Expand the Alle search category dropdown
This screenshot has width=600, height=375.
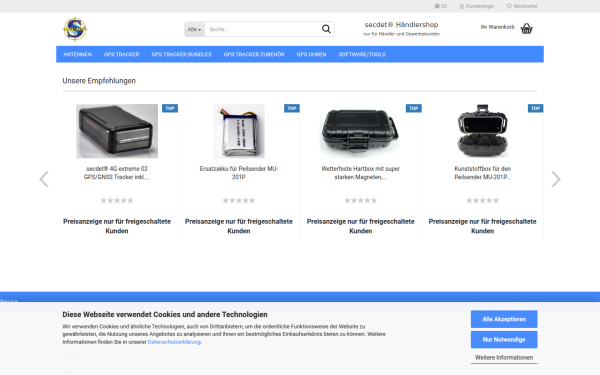tap(194, 29)
